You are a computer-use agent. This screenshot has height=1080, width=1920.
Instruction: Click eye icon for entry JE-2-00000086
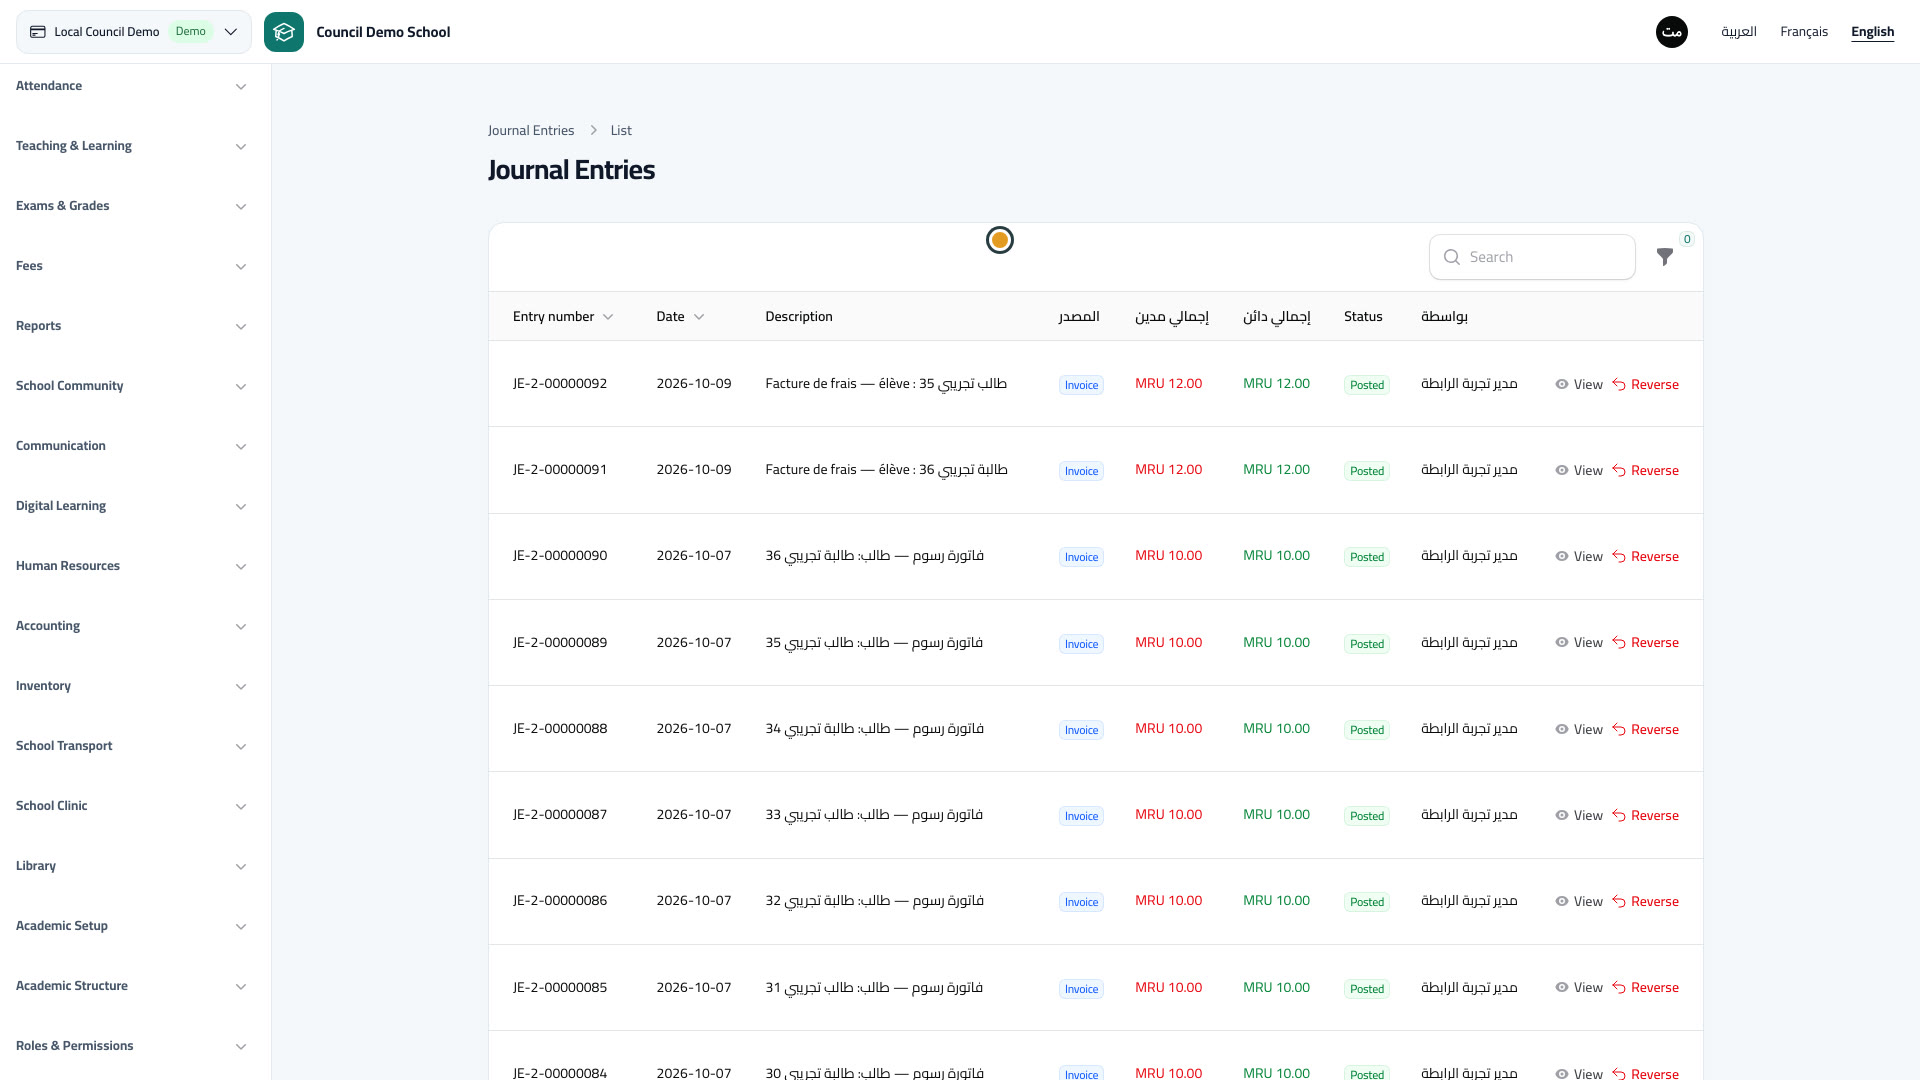point(1561,901)
